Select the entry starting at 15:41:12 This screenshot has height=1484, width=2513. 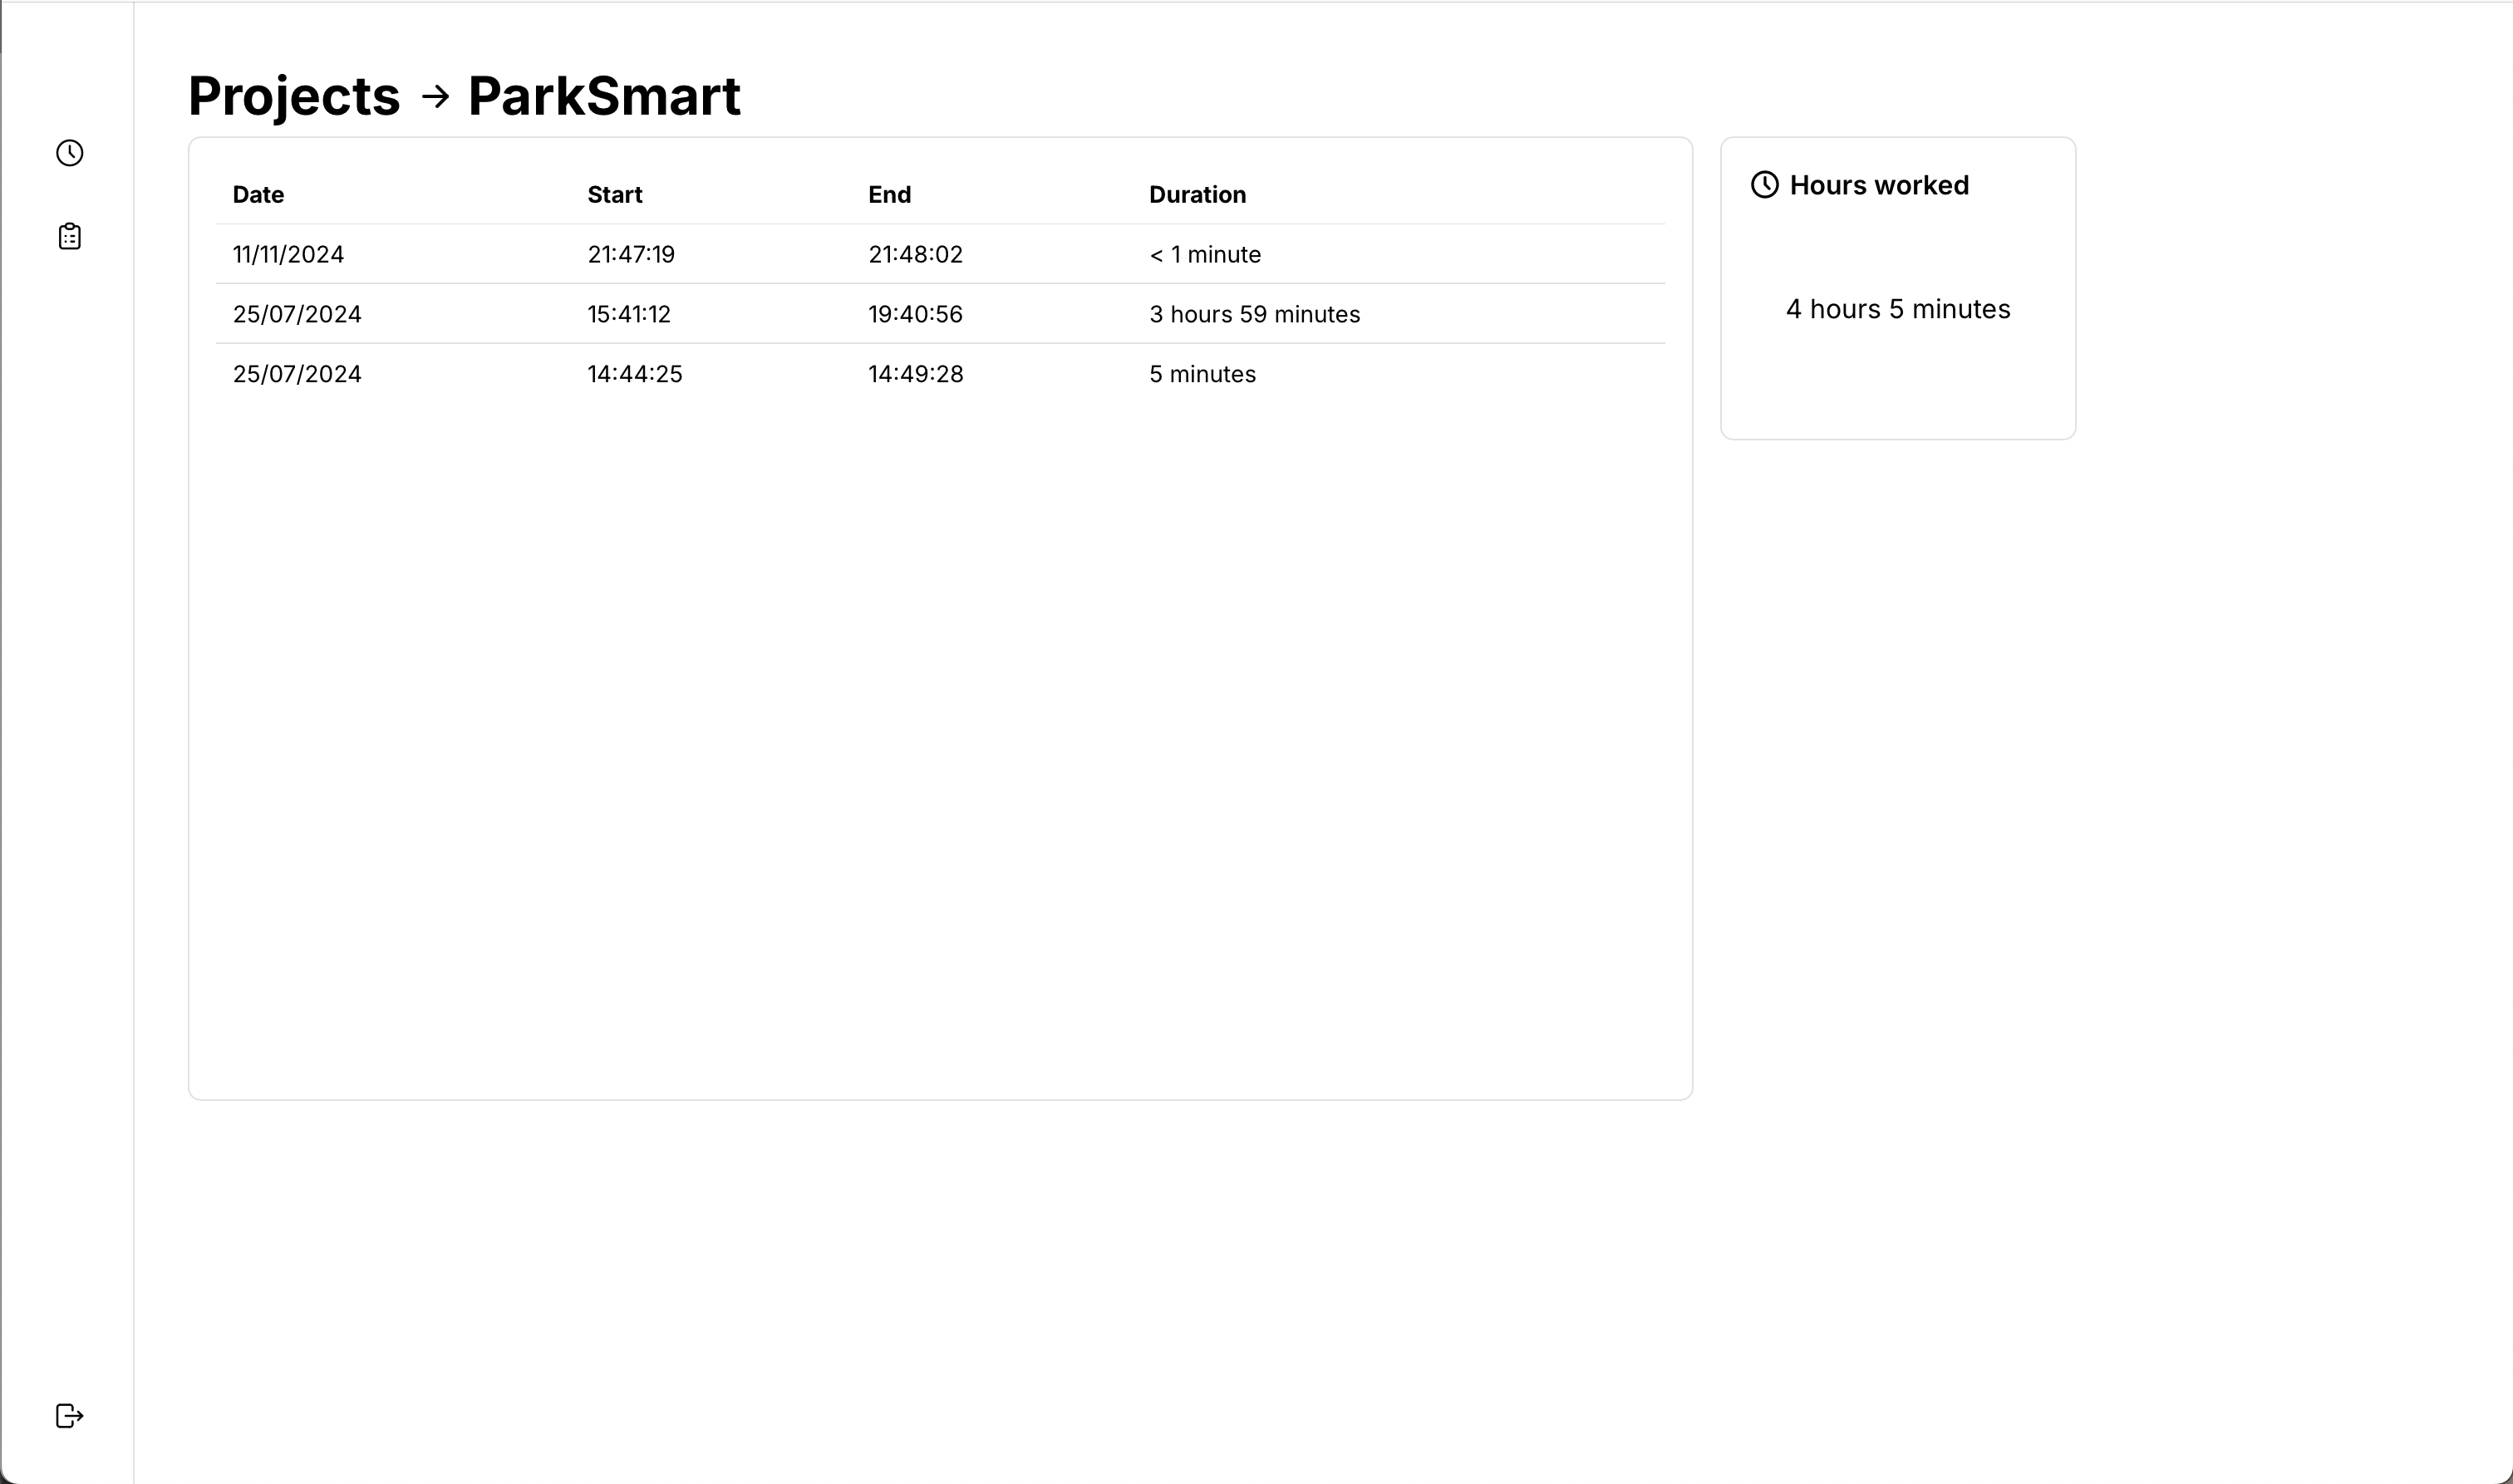[629, 314]
